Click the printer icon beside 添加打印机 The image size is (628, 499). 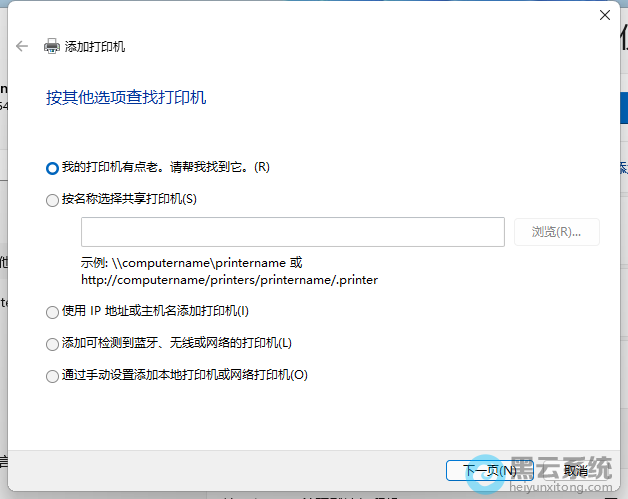[52, 46]
